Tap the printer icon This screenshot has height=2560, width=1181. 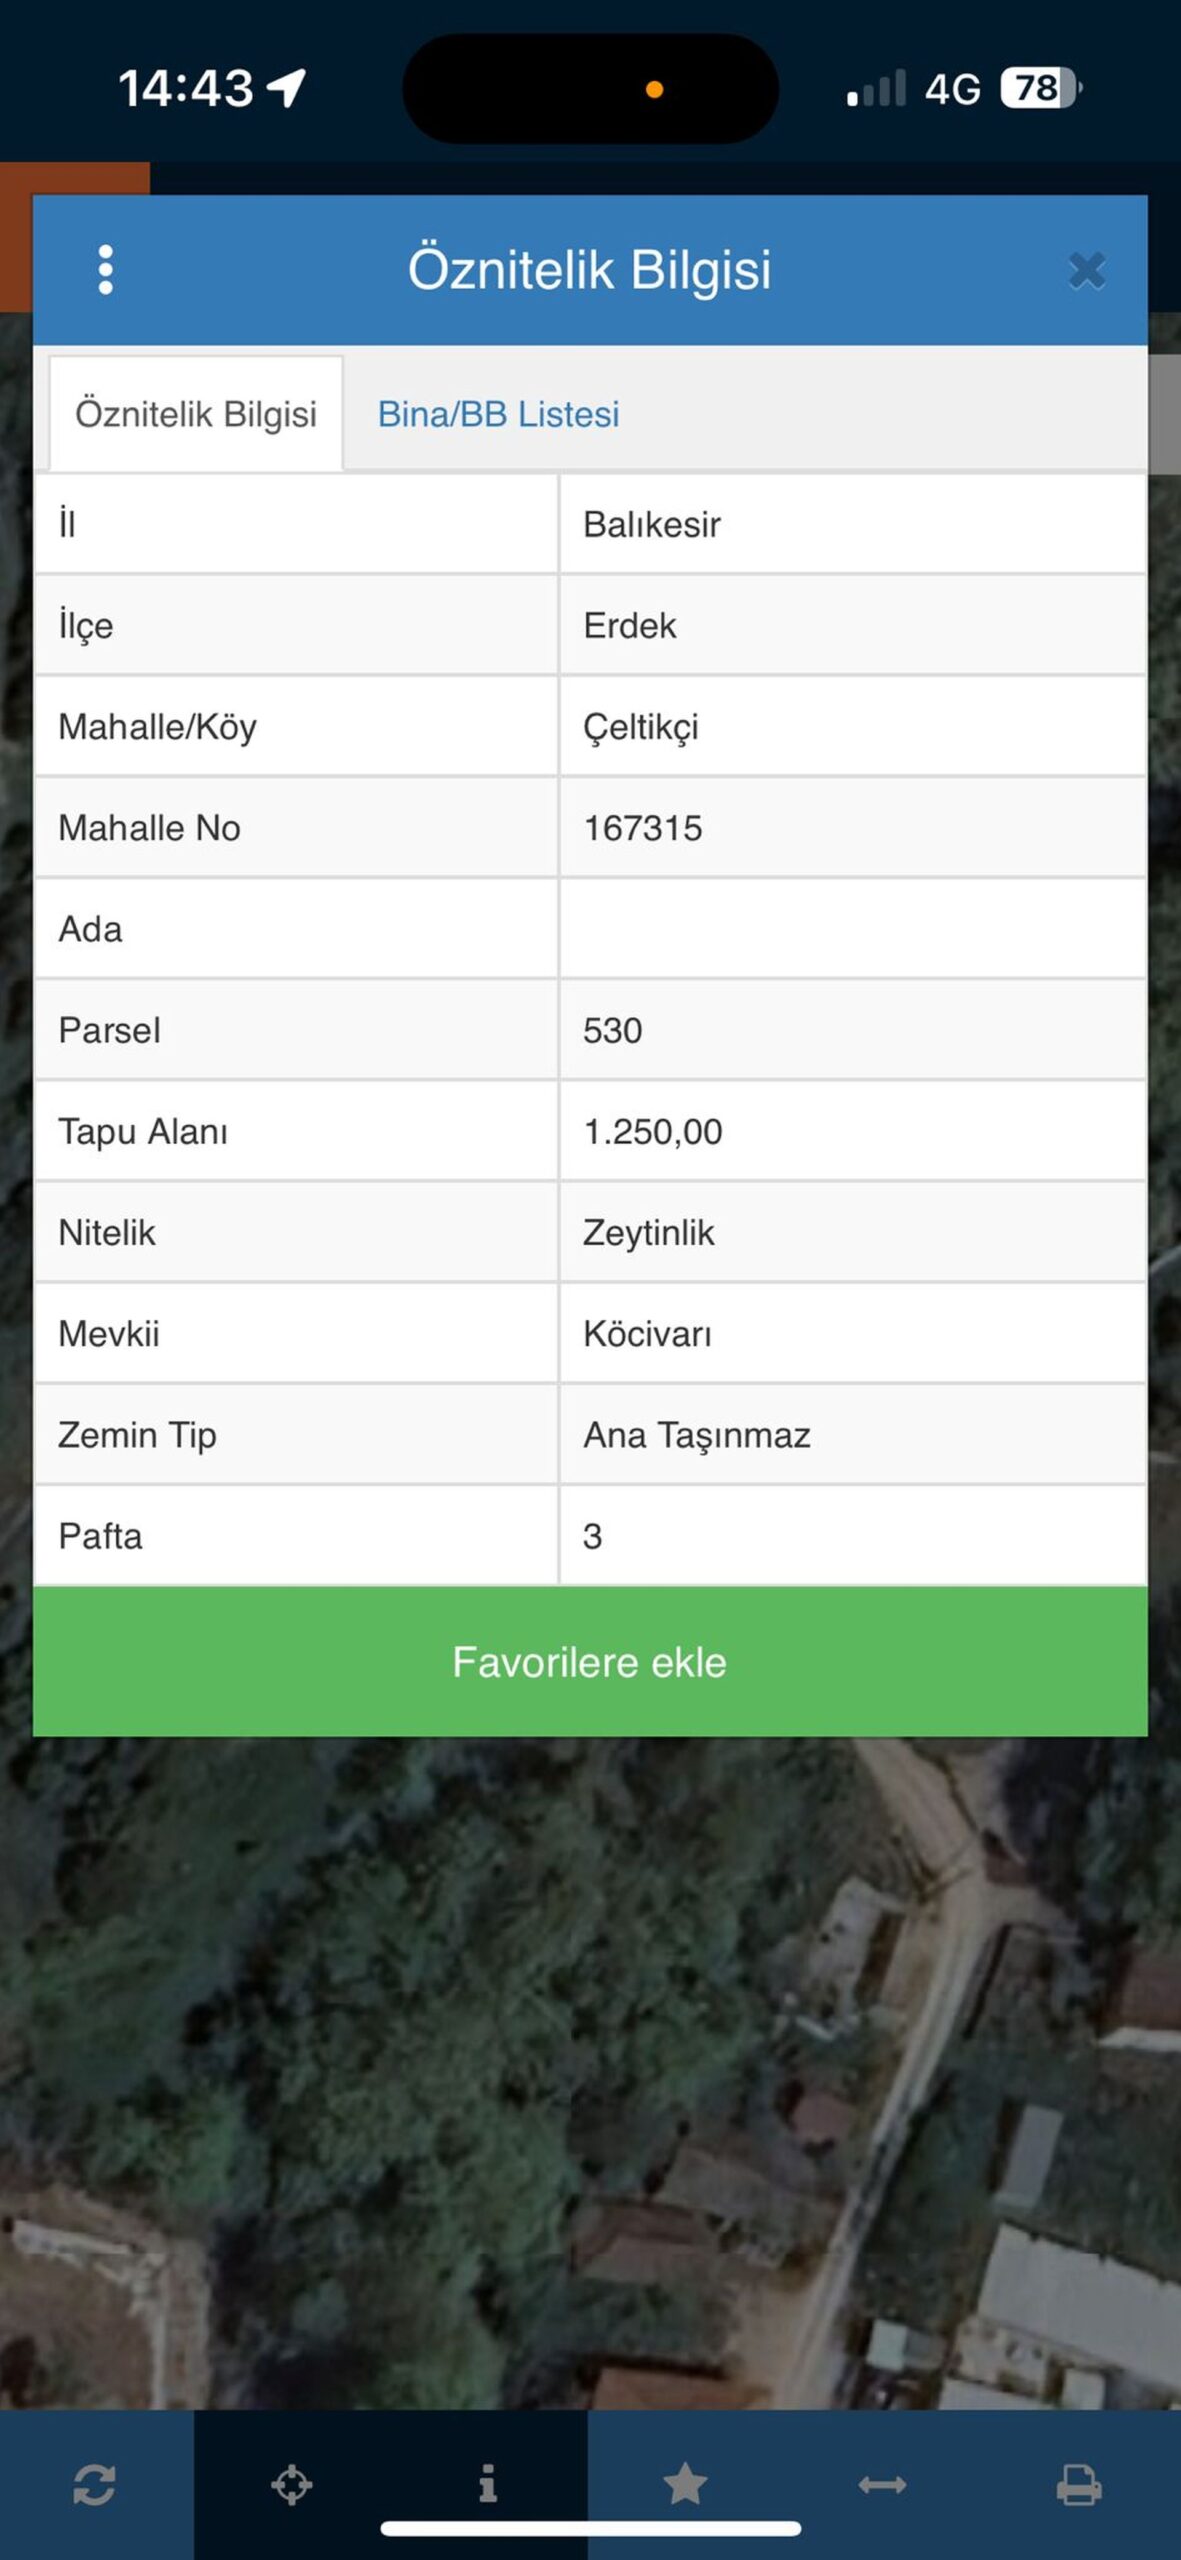click(1079, 2484)
